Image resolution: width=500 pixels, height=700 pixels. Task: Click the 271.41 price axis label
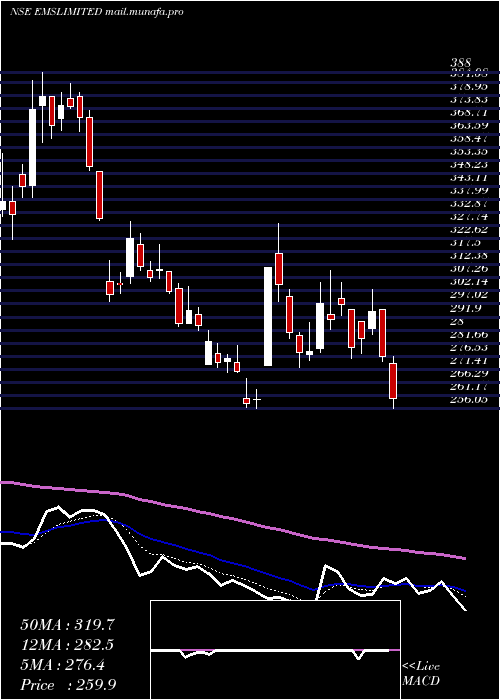point(468,360)
